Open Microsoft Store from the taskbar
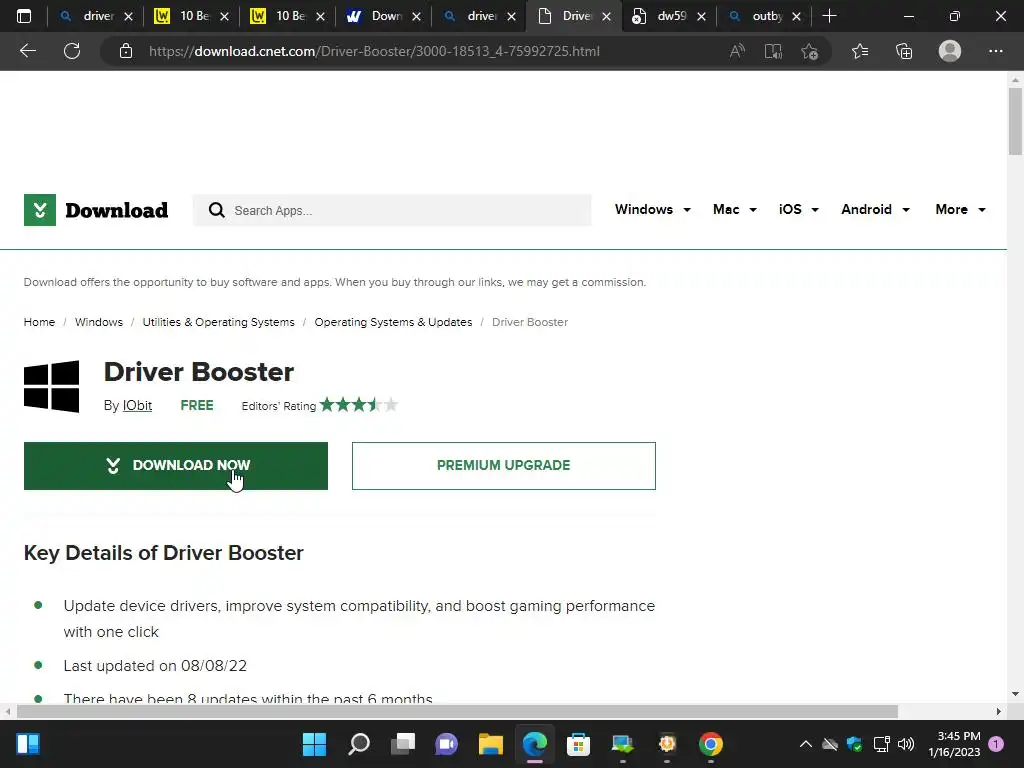 tap(578, 744)
